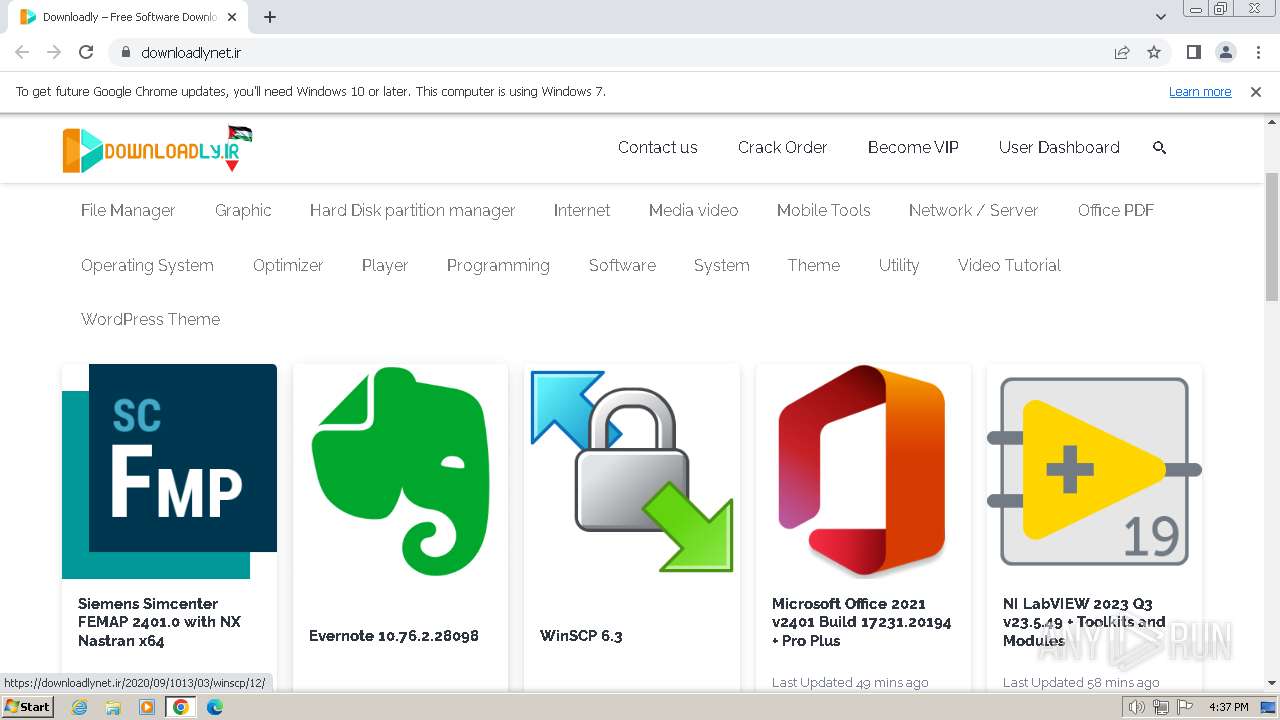
Task: Click the network tray icon
Action: [x=1160, y=707]
